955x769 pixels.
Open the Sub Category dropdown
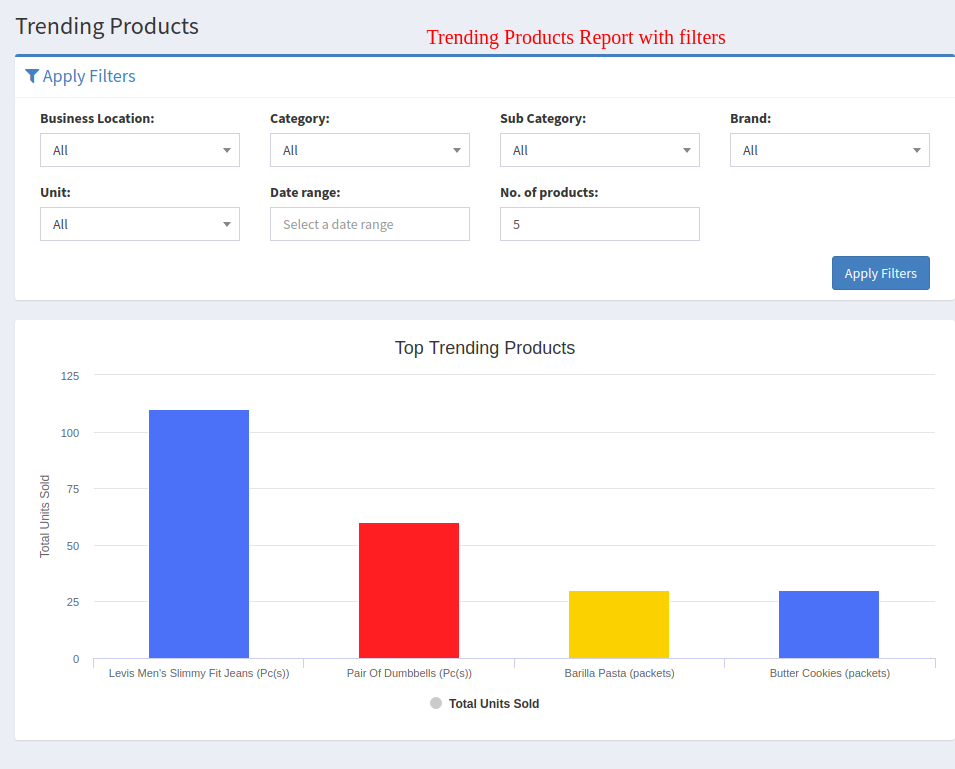pos(600,150)
